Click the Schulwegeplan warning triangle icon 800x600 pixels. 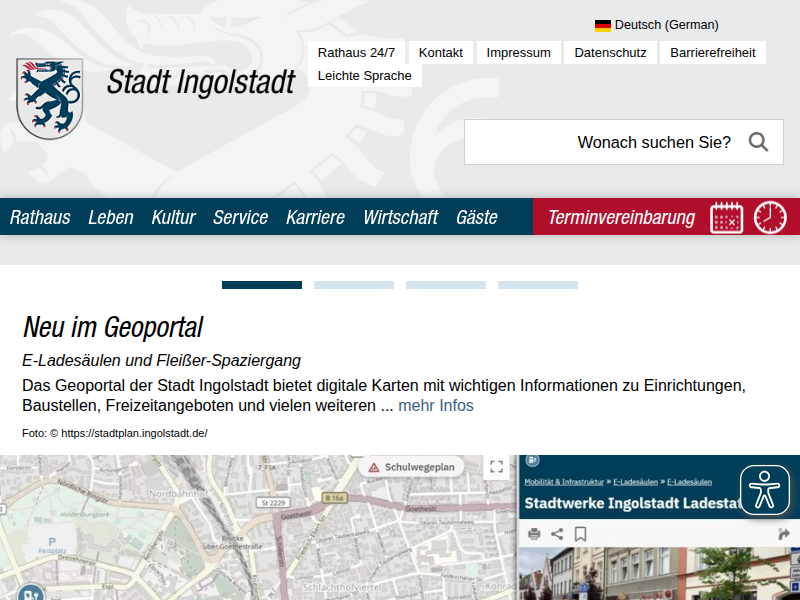374,467
